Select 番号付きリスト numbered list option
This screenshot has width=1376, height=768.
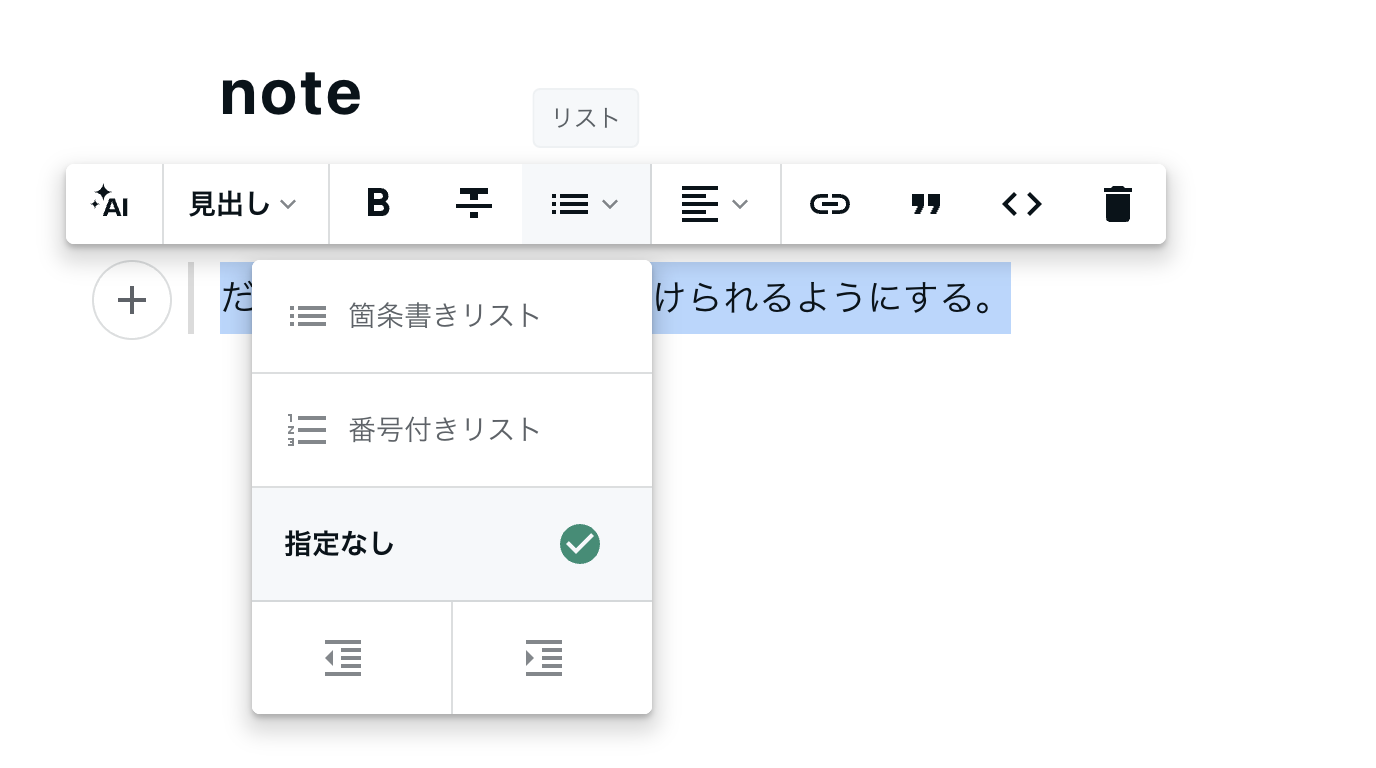[444, 430]
